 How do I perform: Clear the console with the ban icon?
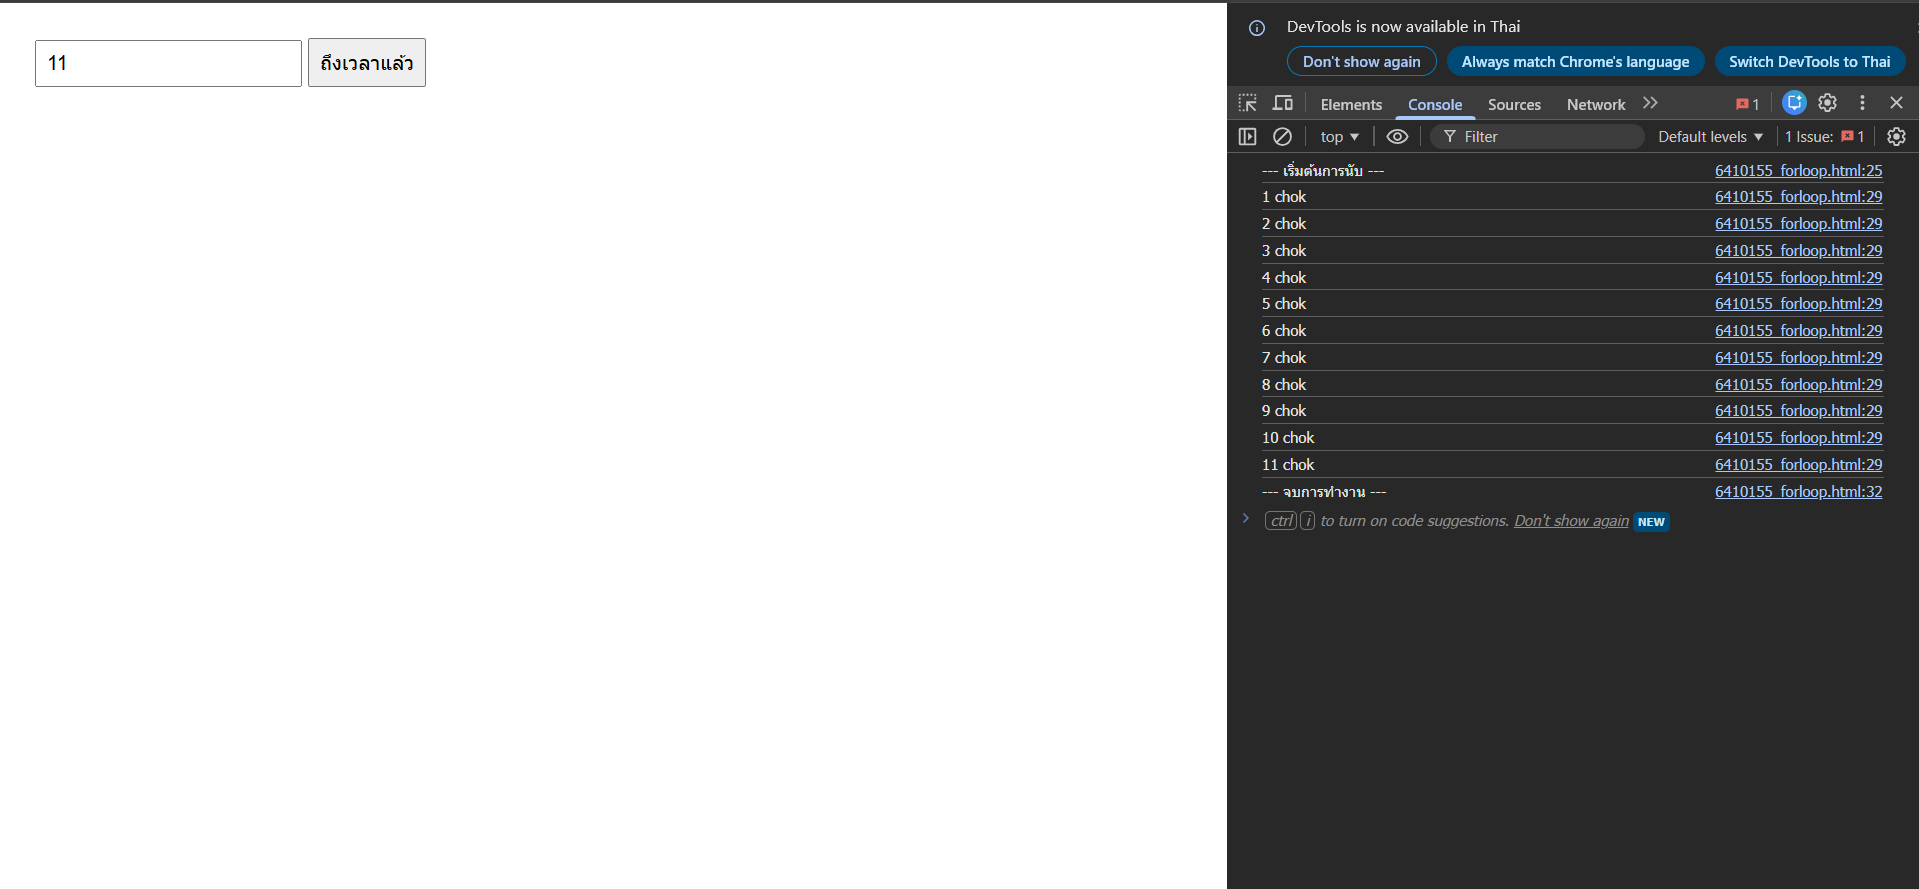tap(1282, 137)
